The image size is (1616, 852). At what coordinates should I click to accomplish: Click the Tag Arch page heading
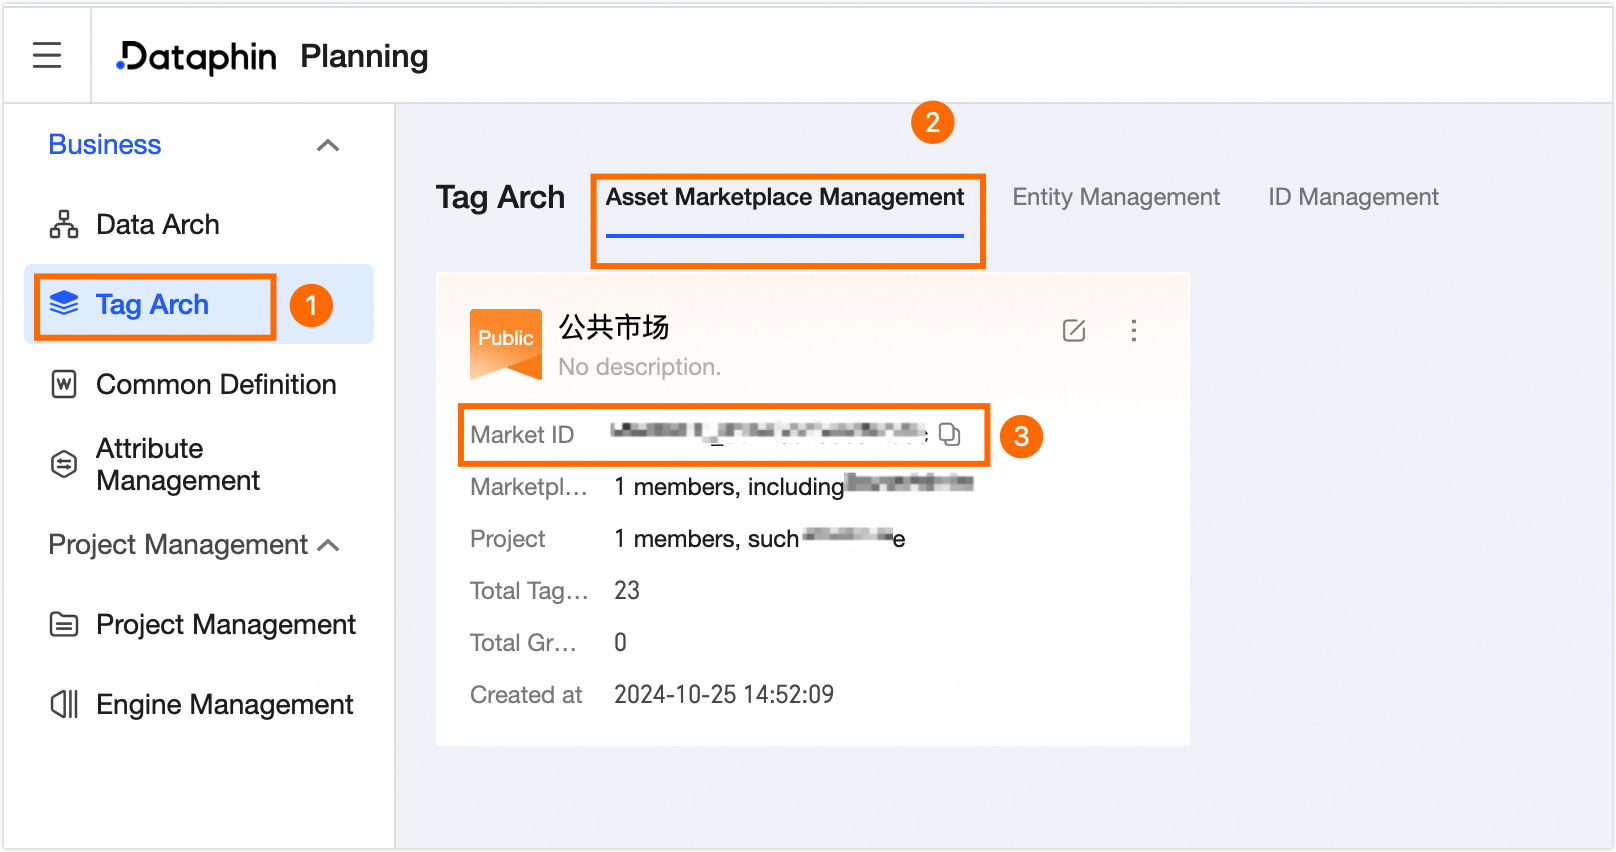pos(500,197)
